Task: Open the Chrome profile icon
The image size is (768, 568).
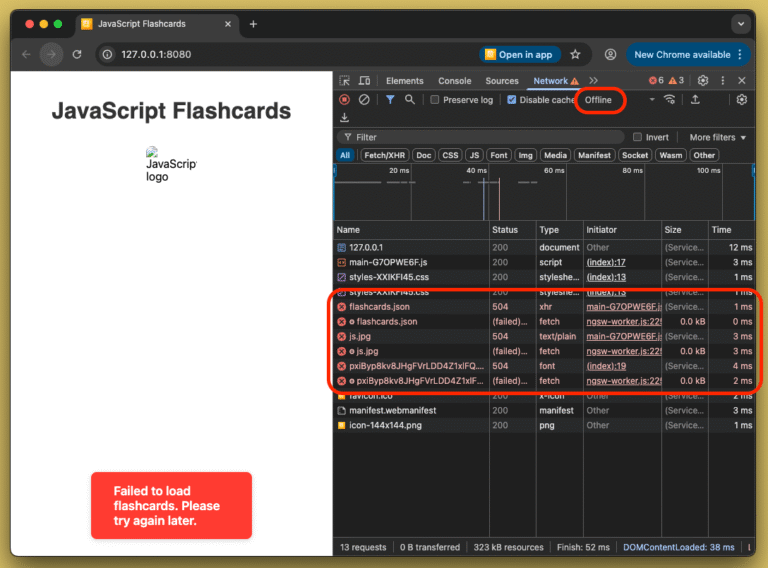Action: click(x=610, y=54)
